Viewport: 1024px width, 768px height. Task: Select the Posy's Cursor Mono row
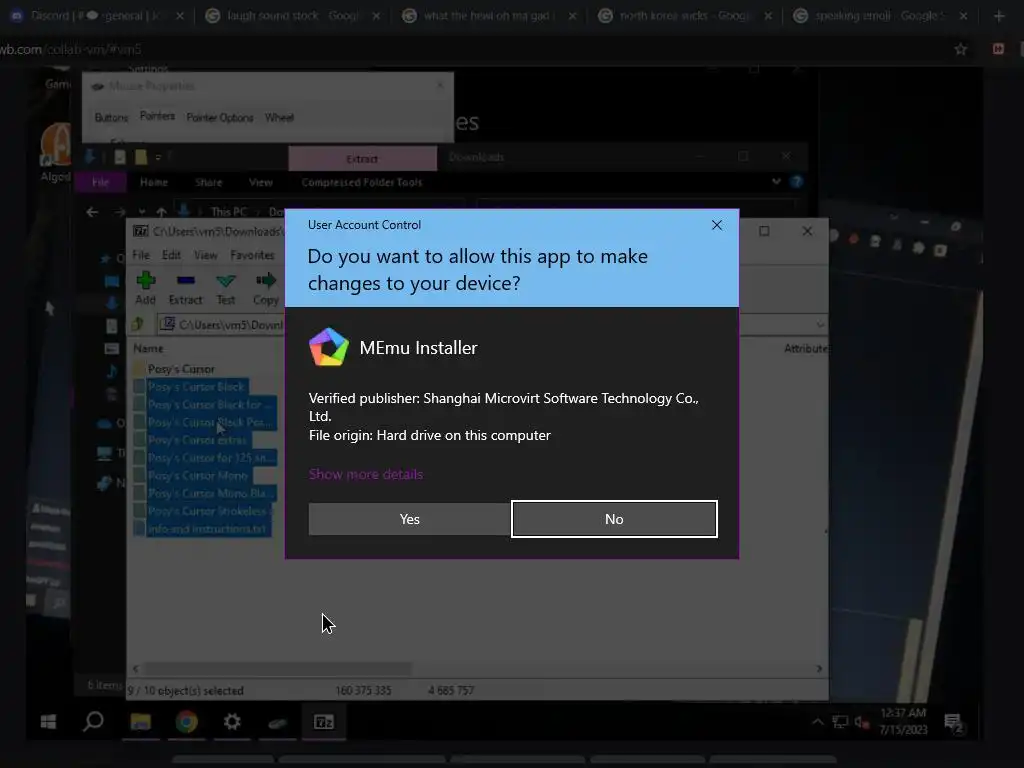198,475
